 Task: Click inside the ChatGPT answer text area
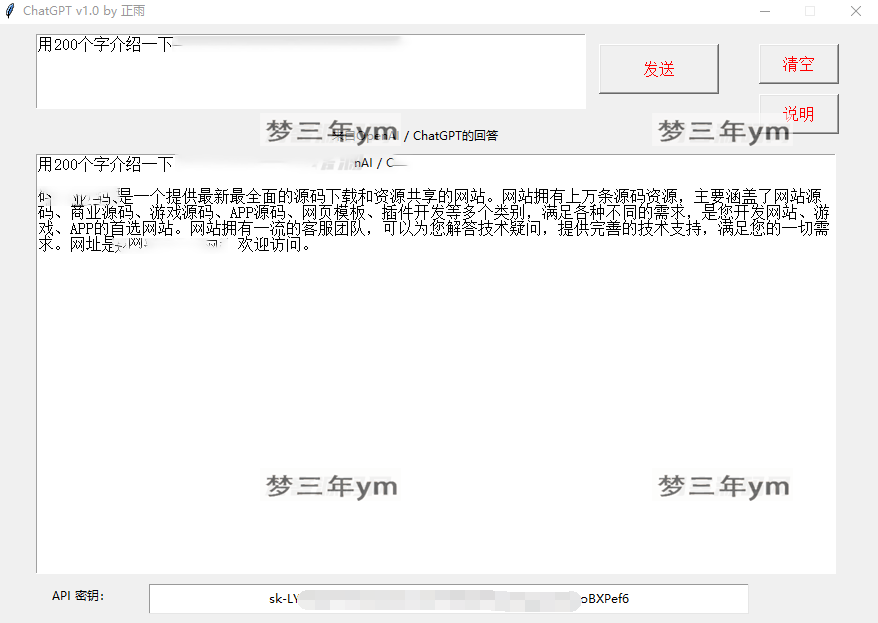click(436, 364)
